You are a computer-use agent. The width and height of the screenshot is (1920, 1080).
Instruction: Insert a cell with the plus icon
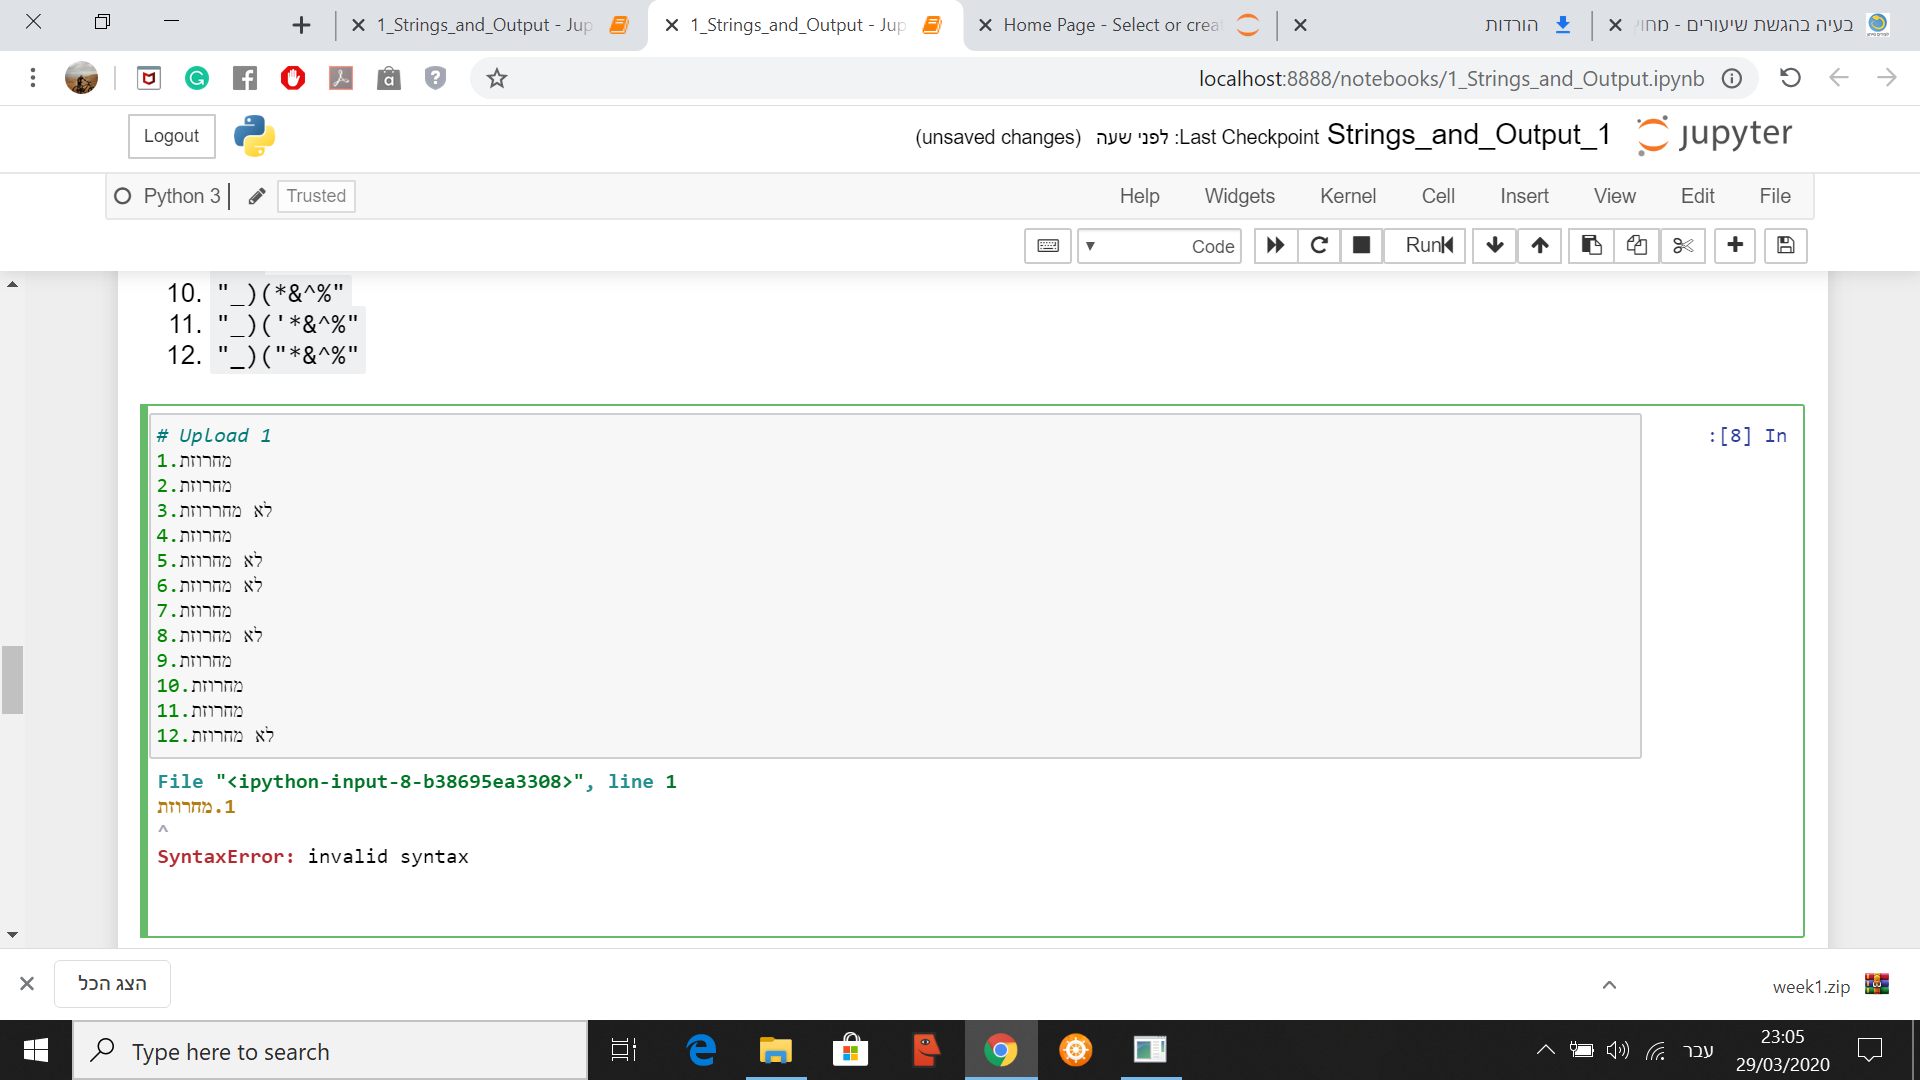pyautogui.click(x=1735, y=245)
